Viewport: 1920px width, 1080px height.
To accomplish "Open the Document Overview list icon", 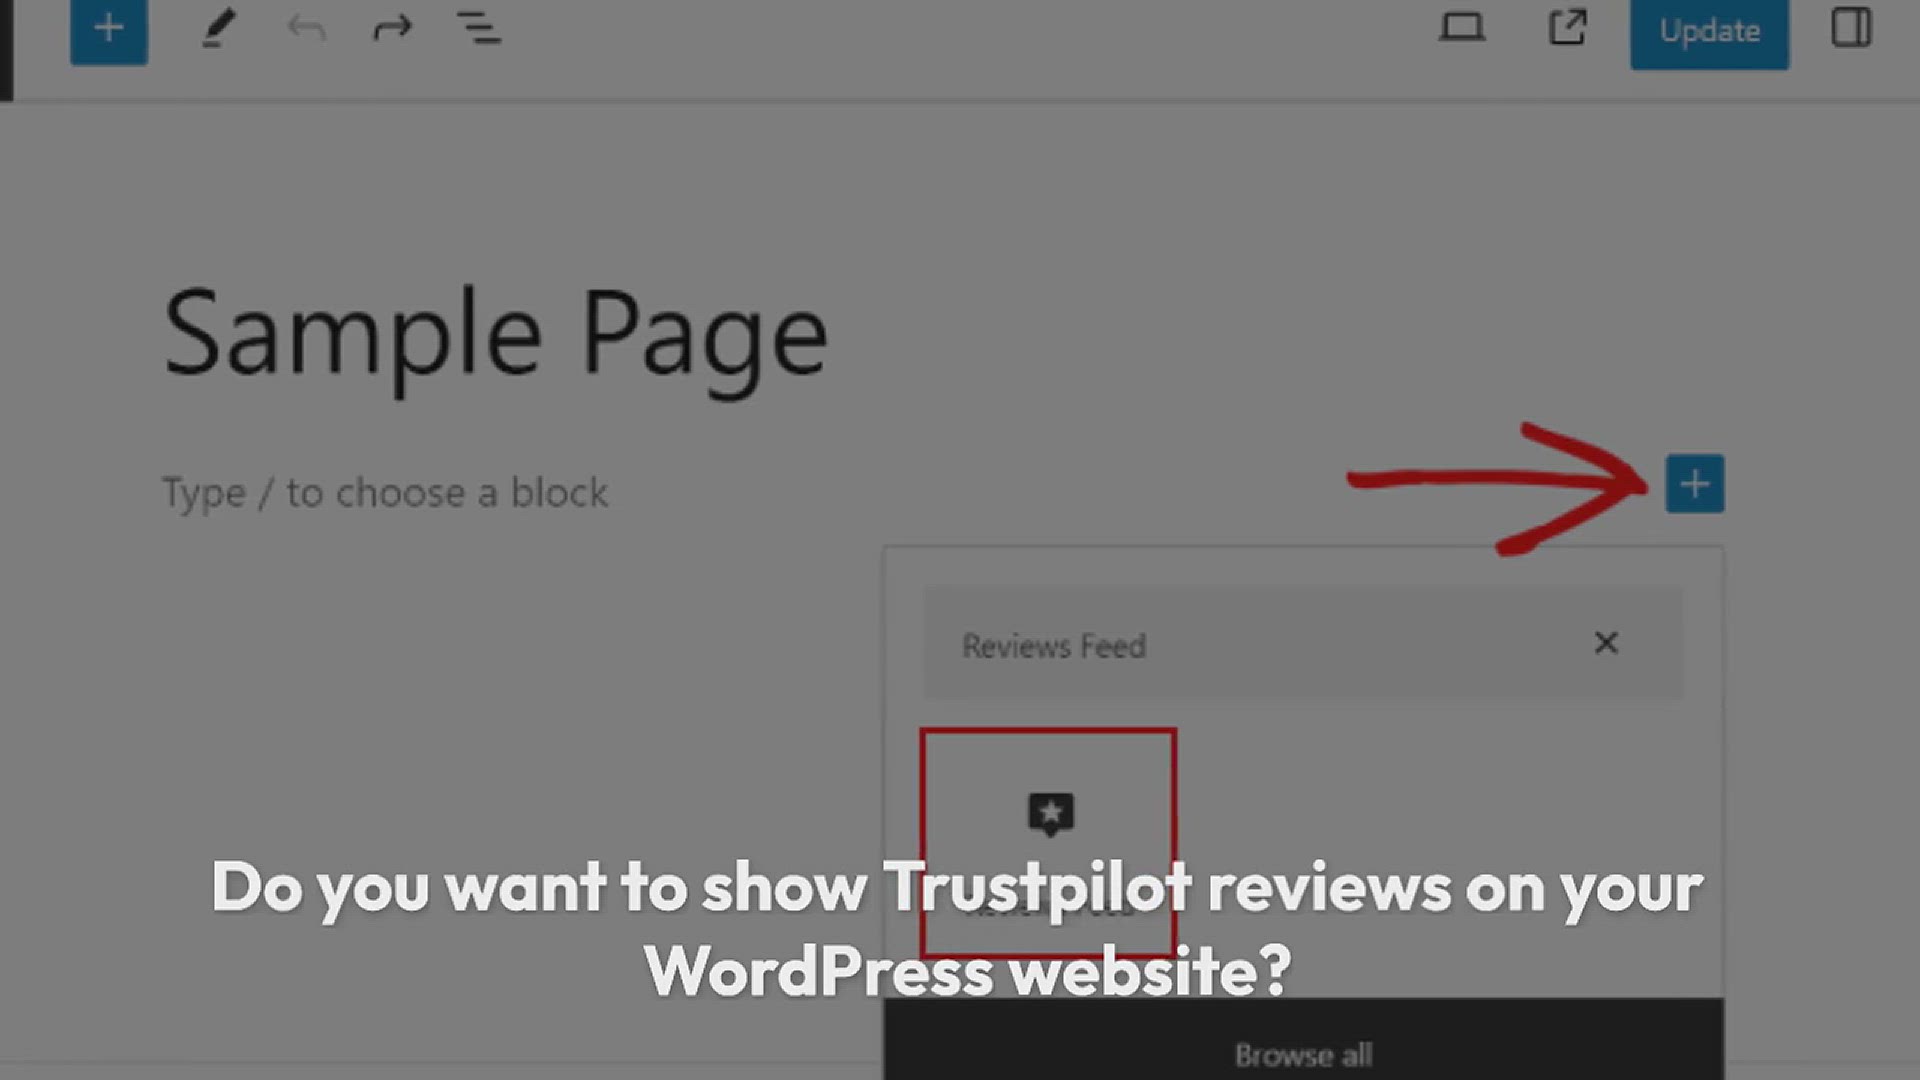I will coord(479,28).
